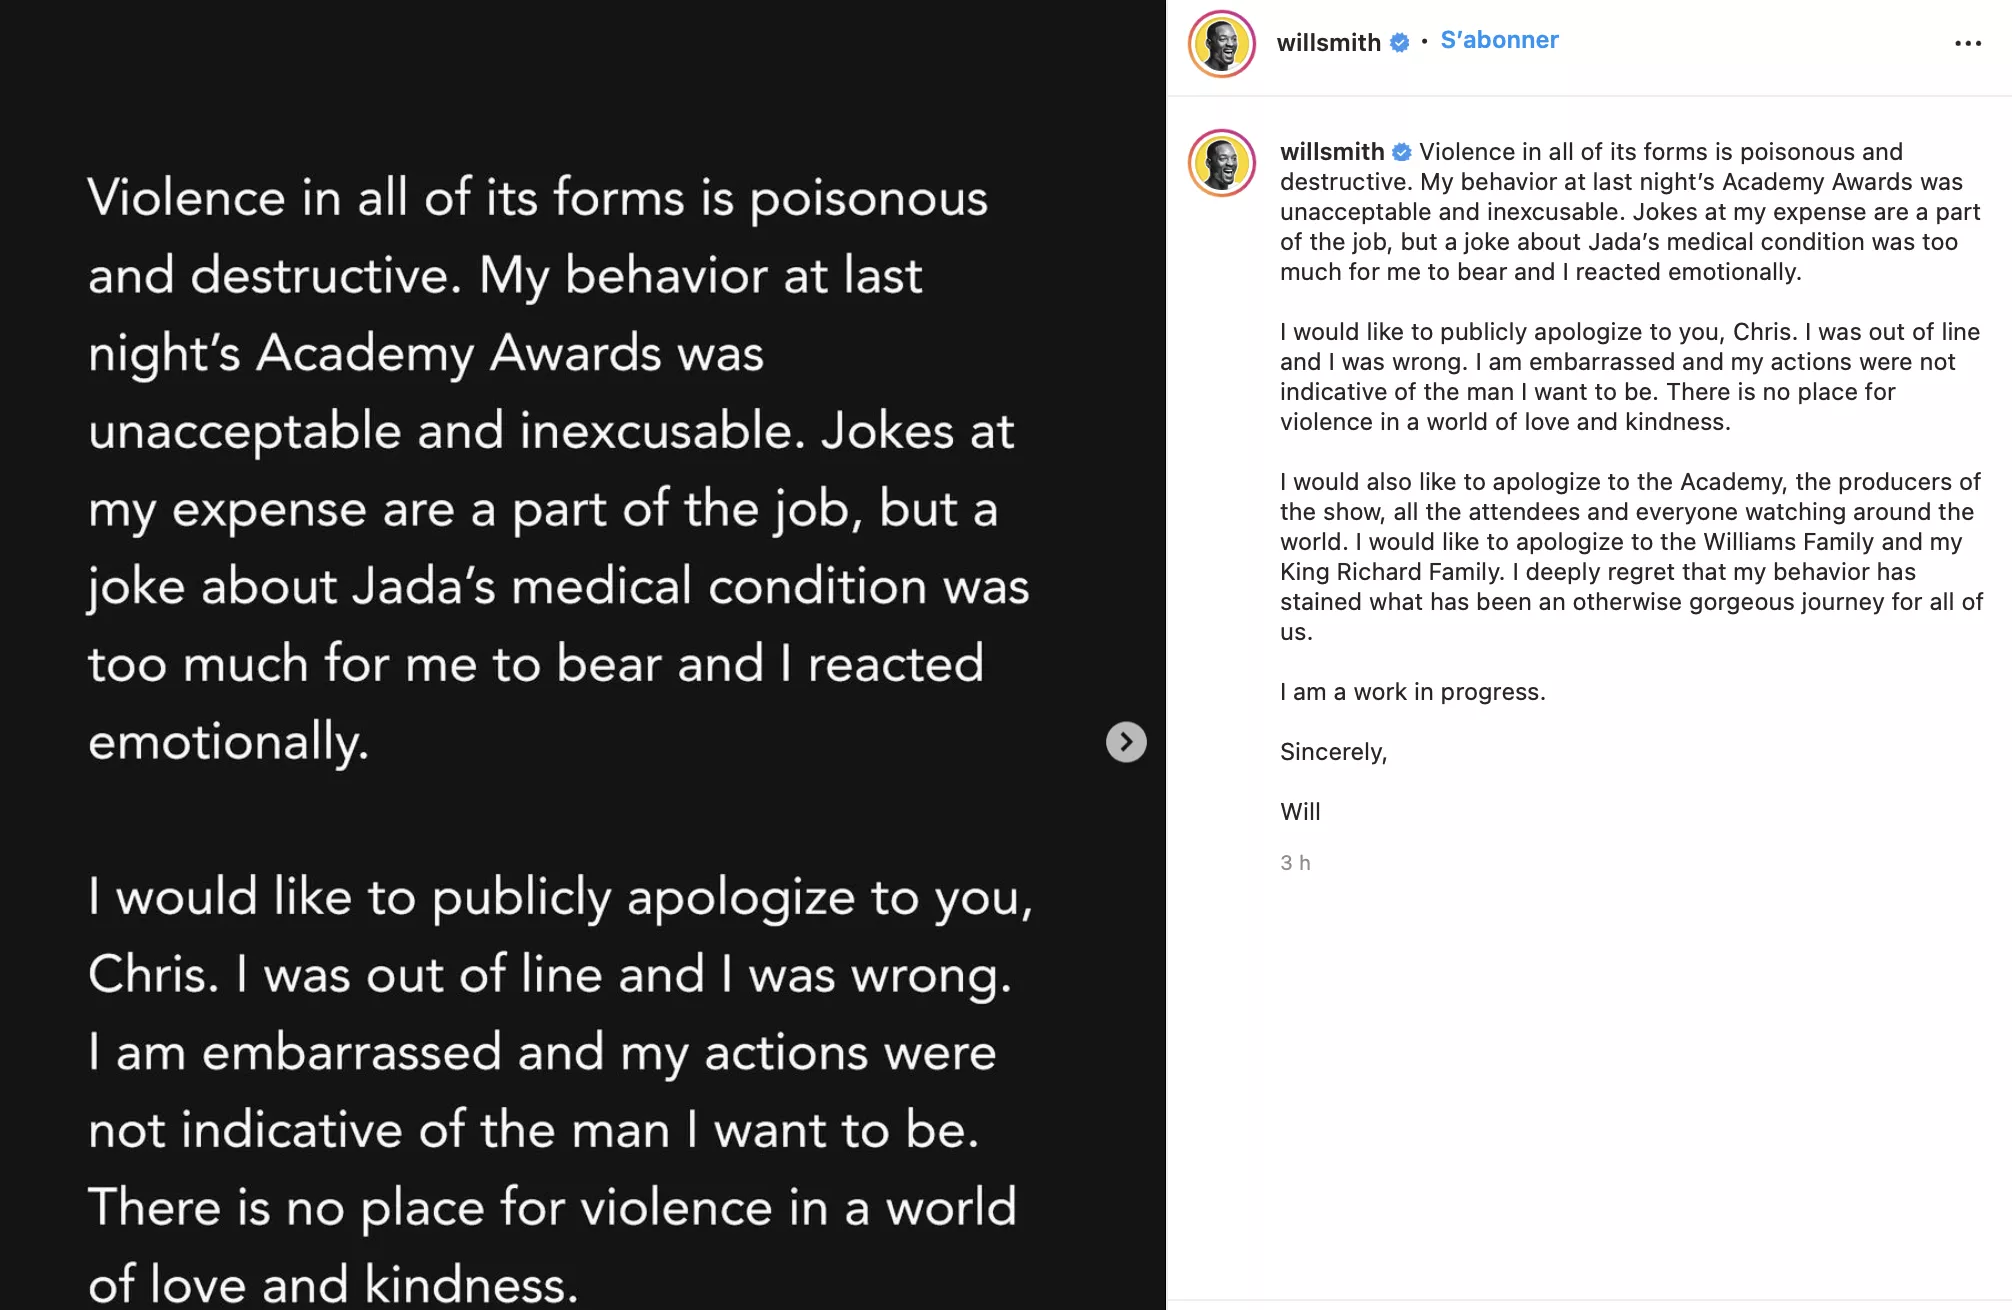This screenshot has width=2012, height=1310.
Task: Open willsmith profile from header username
Action: pyautogui.click(x=1328, y=43)
